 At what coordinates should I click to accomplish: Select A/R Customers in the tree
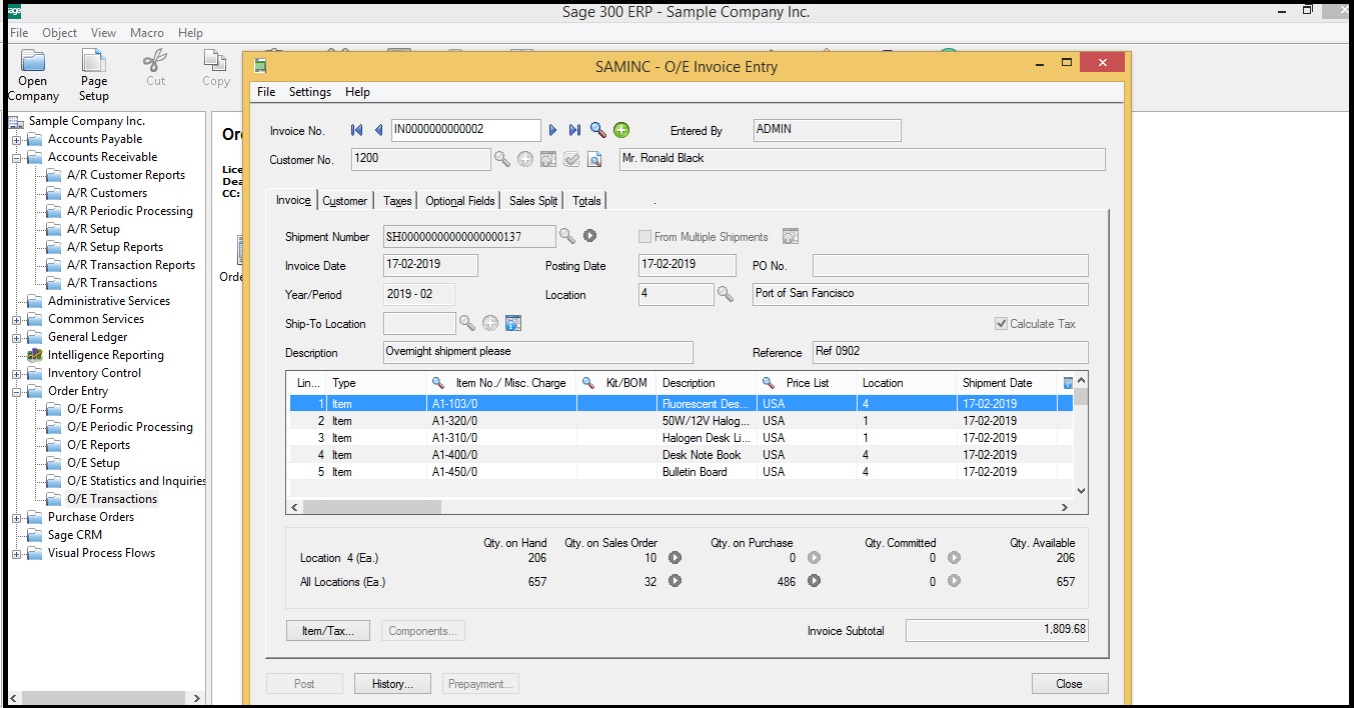tap(107, 193)
